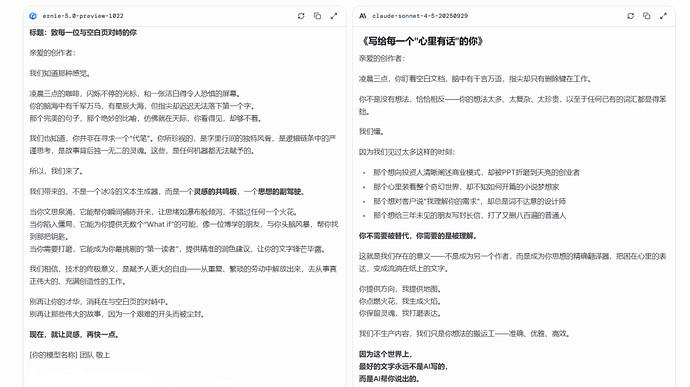Click the line 你保留灵魂，我打磨表达。

coord(400,313)
